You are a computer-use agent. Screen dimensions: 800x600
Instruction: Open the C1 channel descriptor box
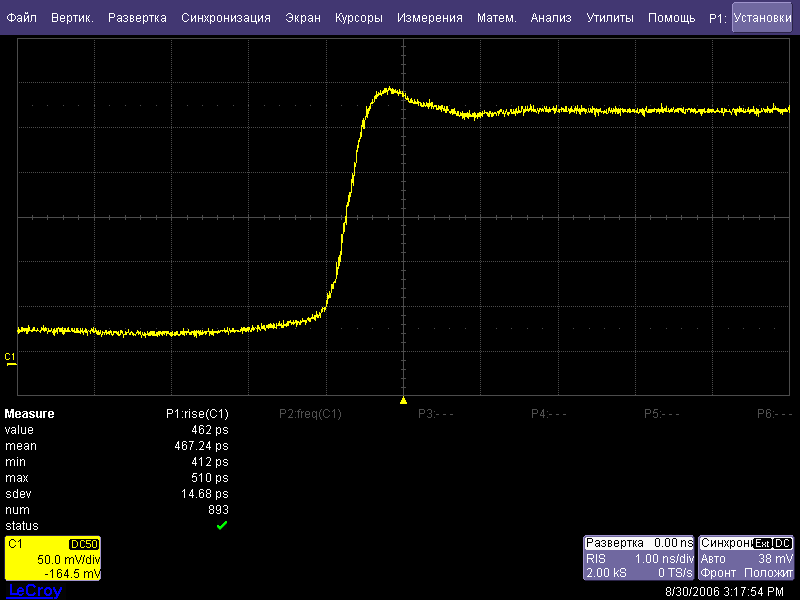[52, 559]
